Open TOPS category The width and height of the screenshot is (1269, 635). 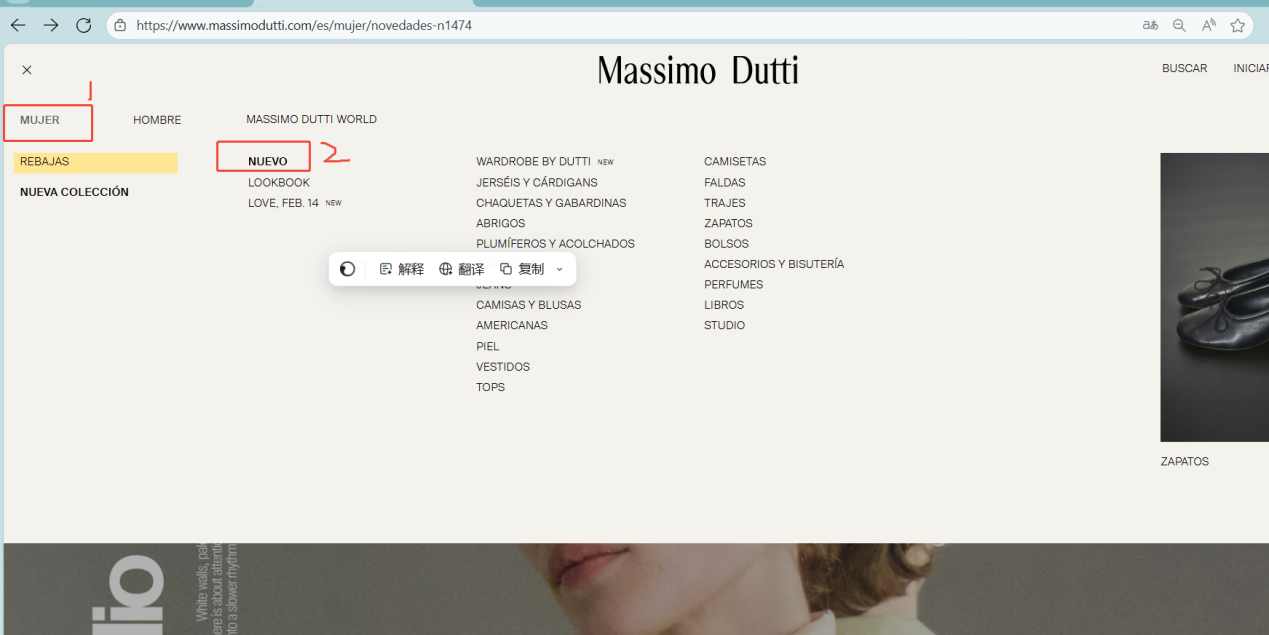pyautogui.click(x=490, y=387)
